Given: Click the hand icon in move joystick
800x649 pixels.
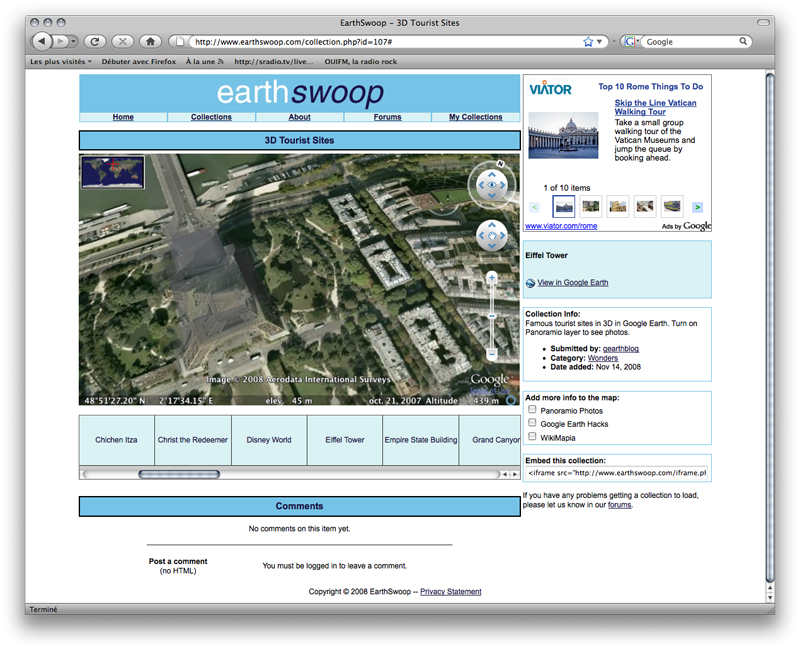Looking at the screenshot, I should click(492, 235).
